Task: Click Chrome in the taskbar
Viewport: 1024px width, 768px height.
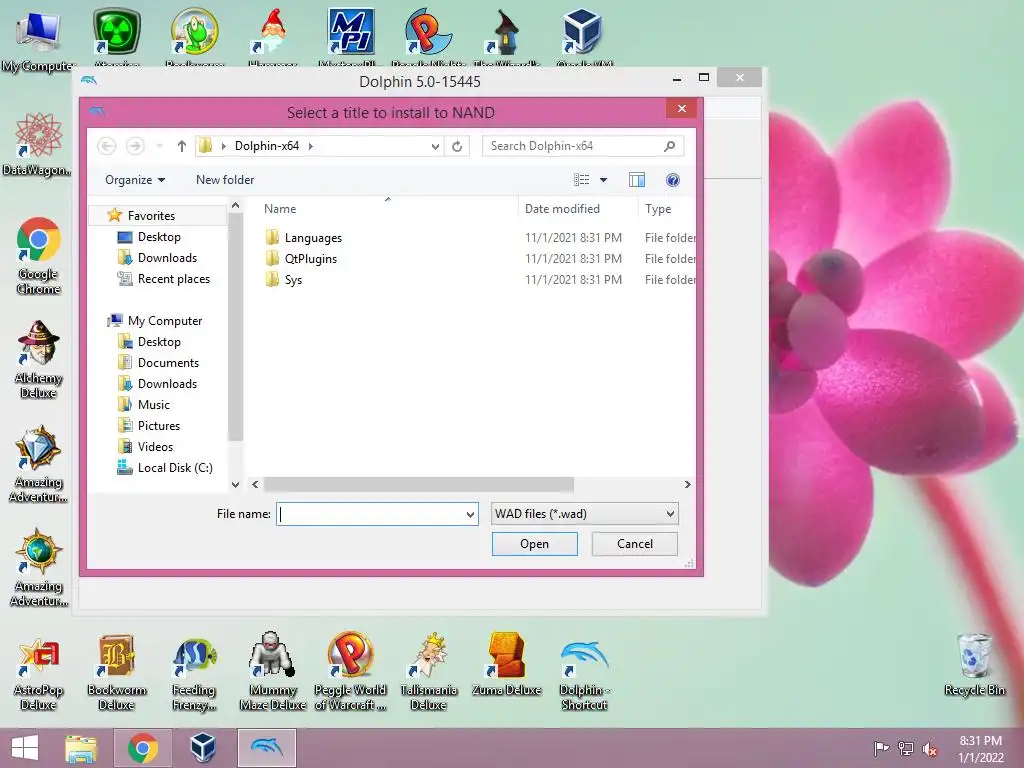Action: coord(143,748)
